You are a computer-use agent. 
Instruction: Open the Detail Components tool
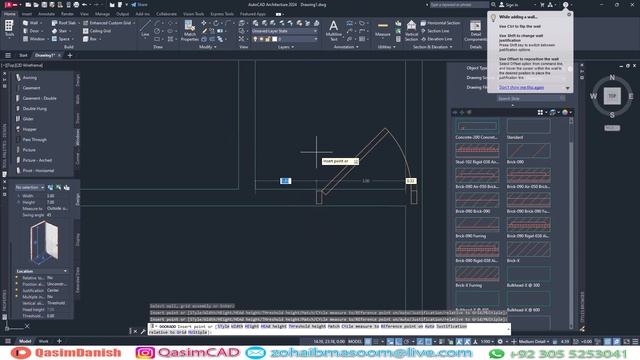pos(475,31)
